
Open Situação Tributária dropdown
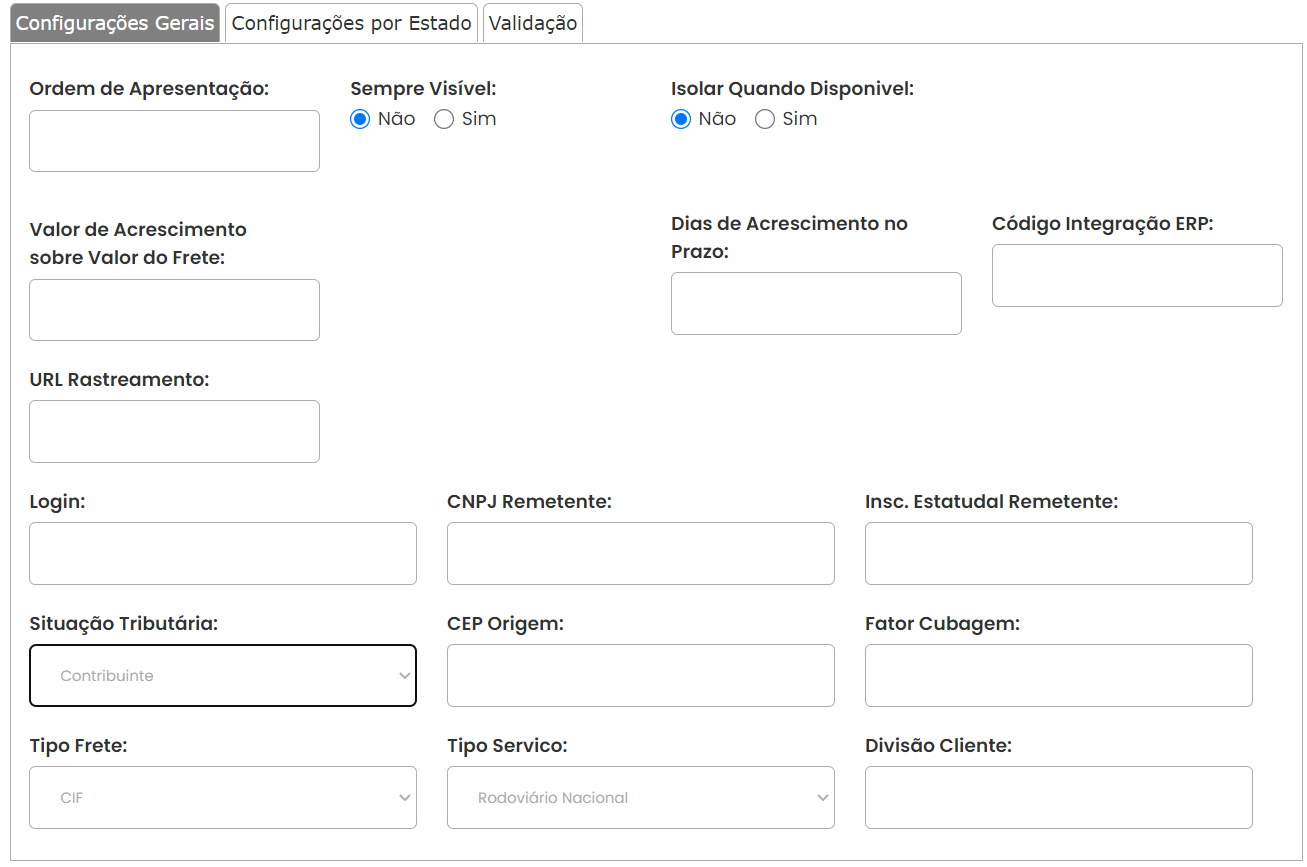tap(223, 676)
